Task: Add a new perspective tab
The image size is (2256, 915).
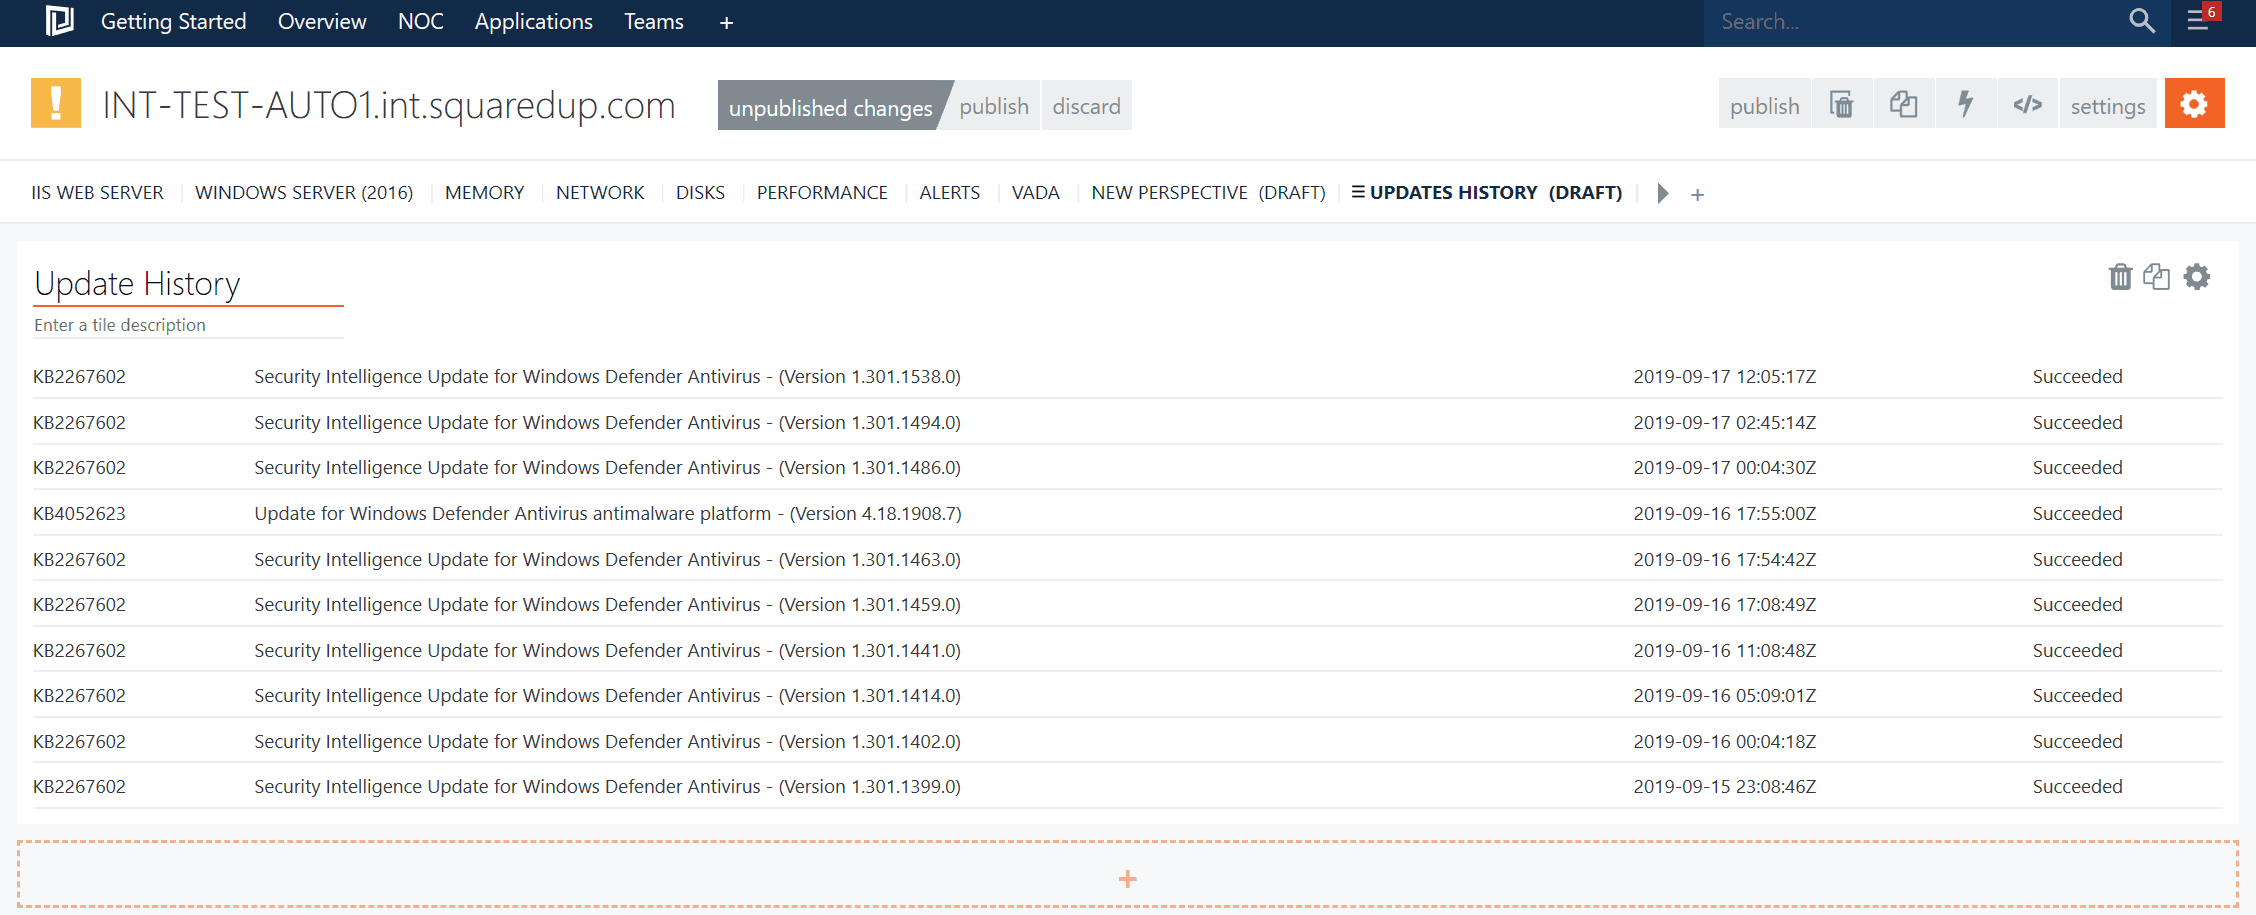Action: (1697, 195)
